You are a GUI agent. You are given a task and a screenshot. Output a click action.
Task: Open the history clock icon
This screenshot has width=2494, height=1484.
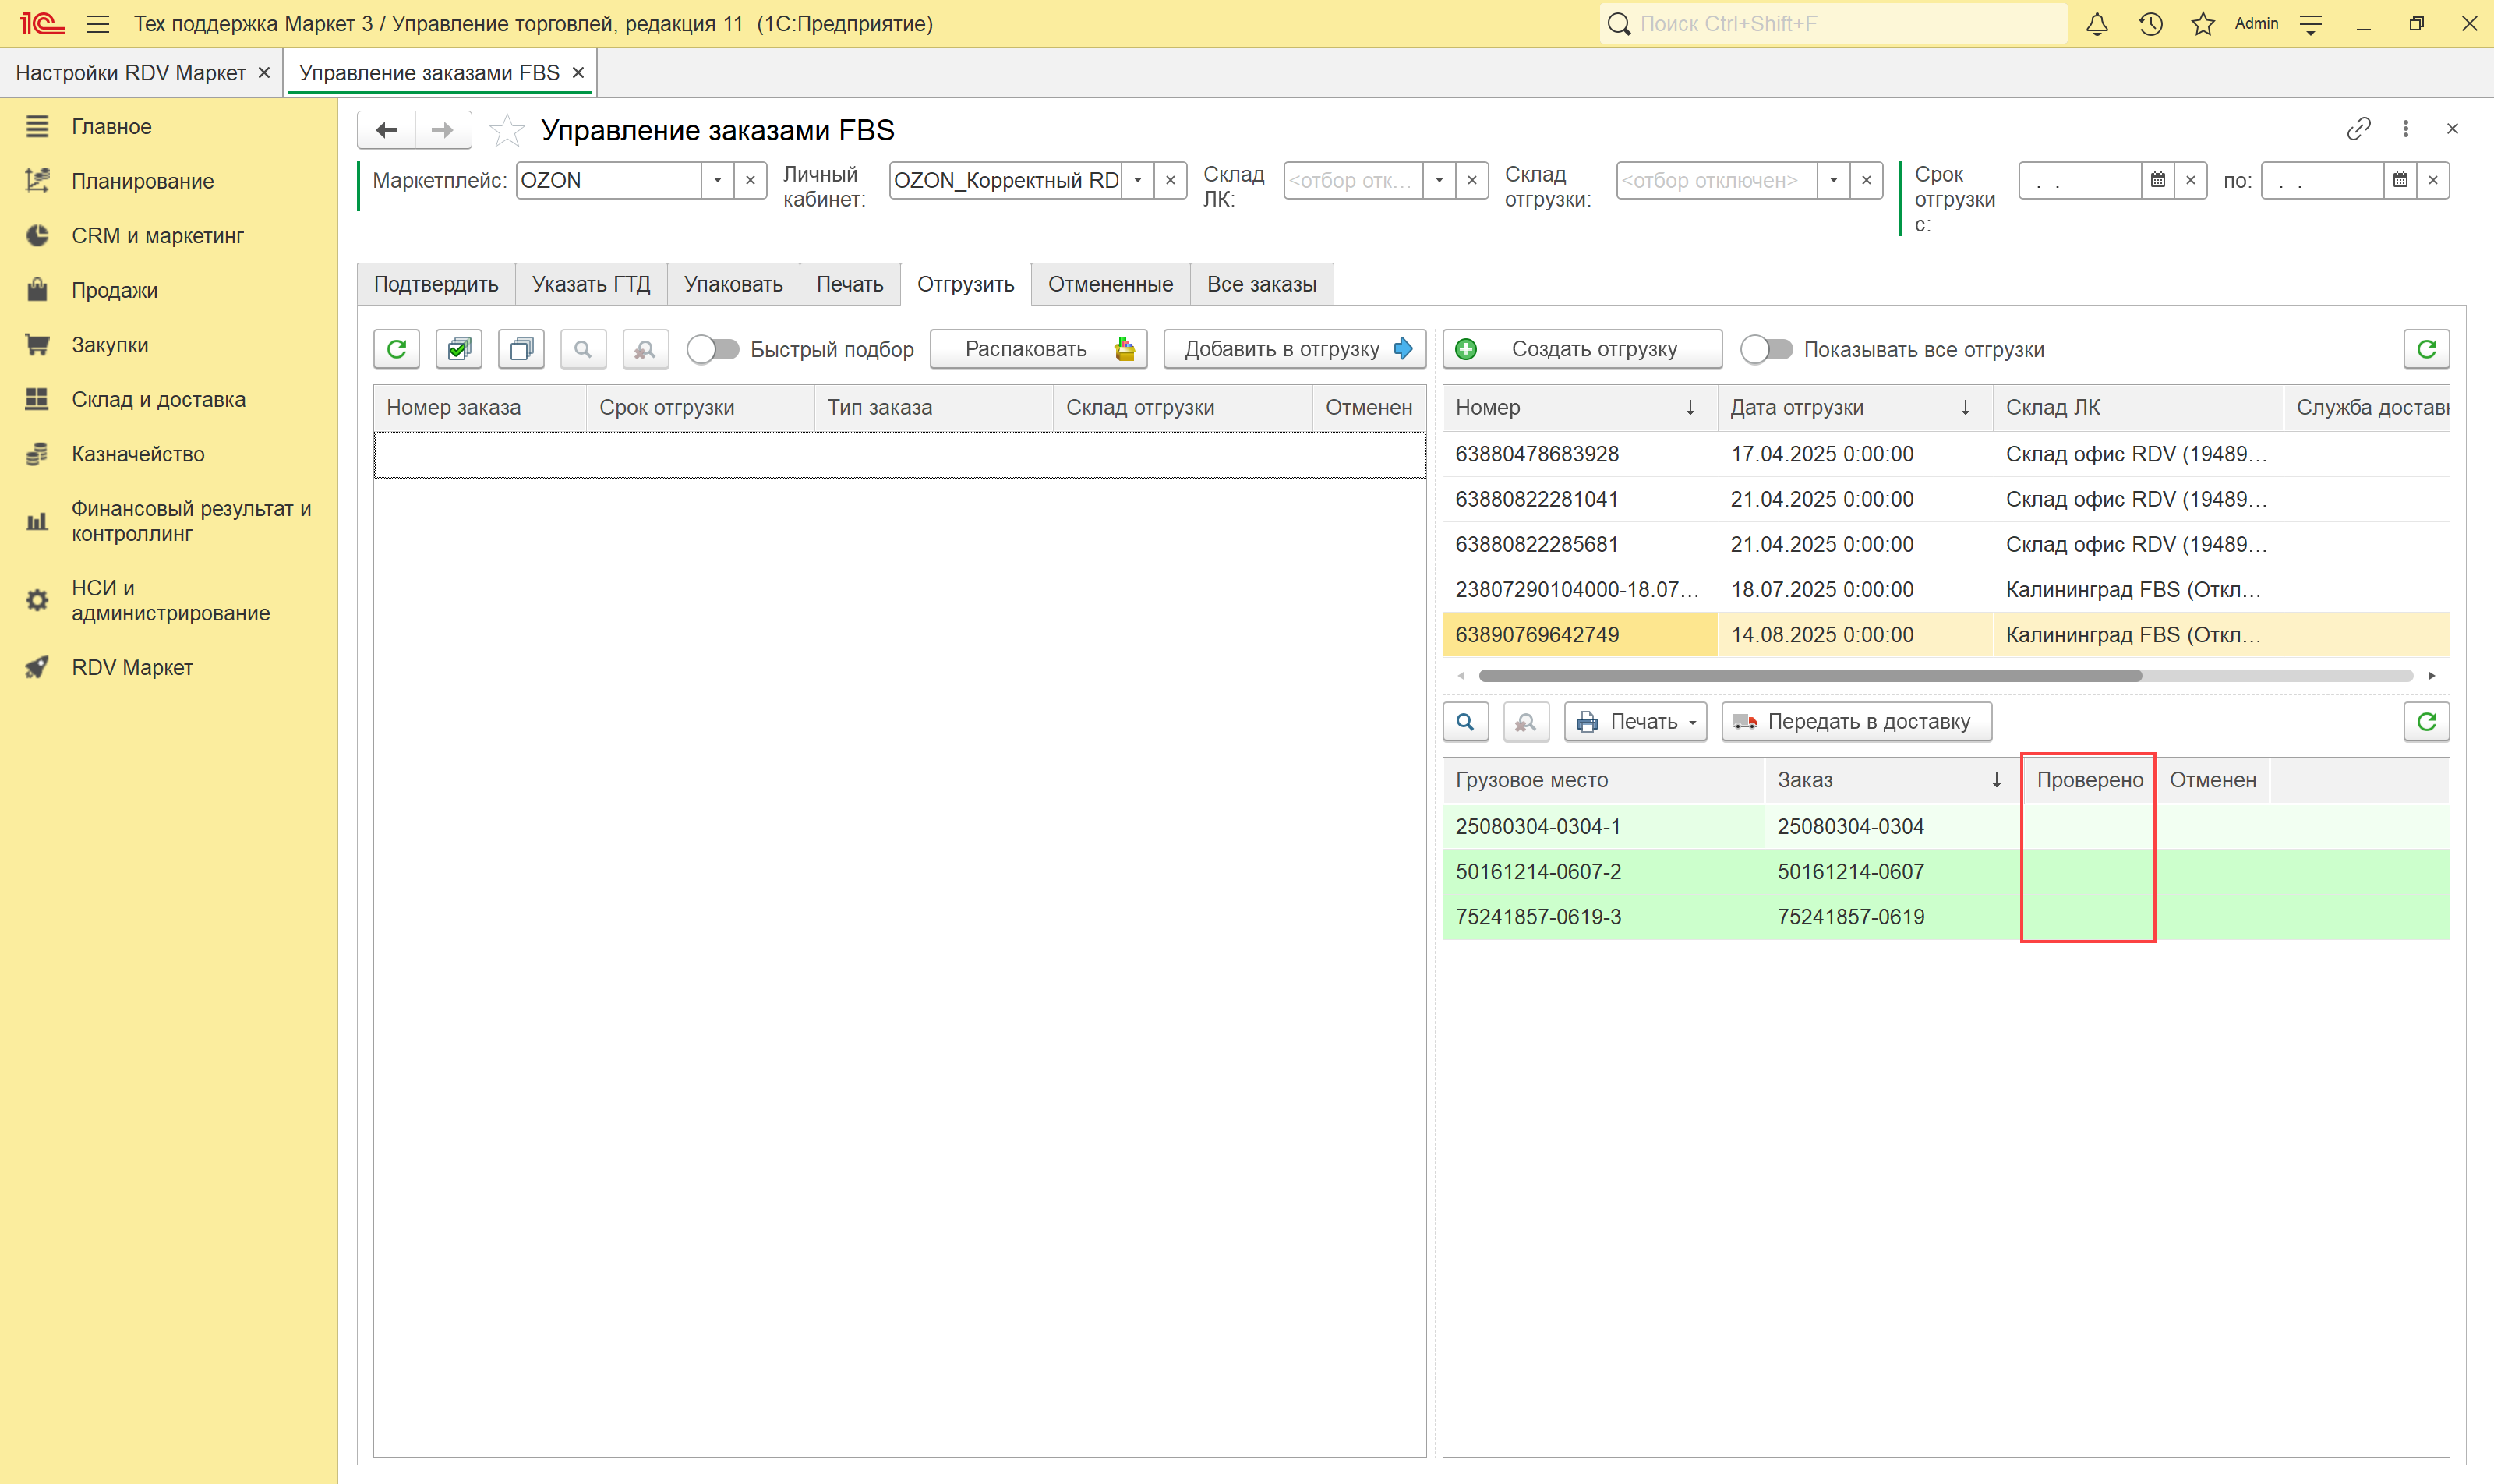pos(2150,24)
